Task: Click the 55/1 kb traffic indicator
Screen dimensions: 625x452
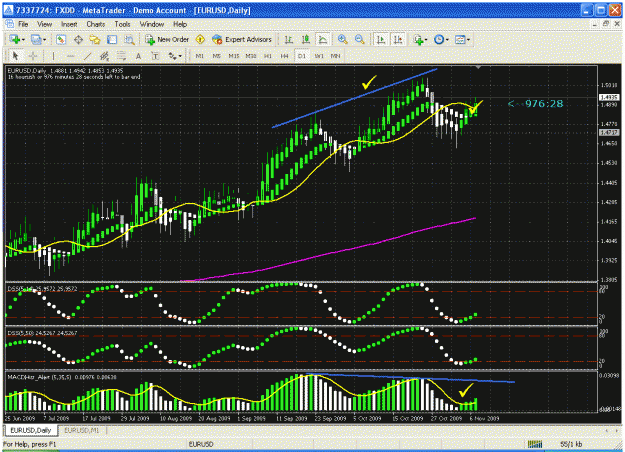Action: (571, 444)
